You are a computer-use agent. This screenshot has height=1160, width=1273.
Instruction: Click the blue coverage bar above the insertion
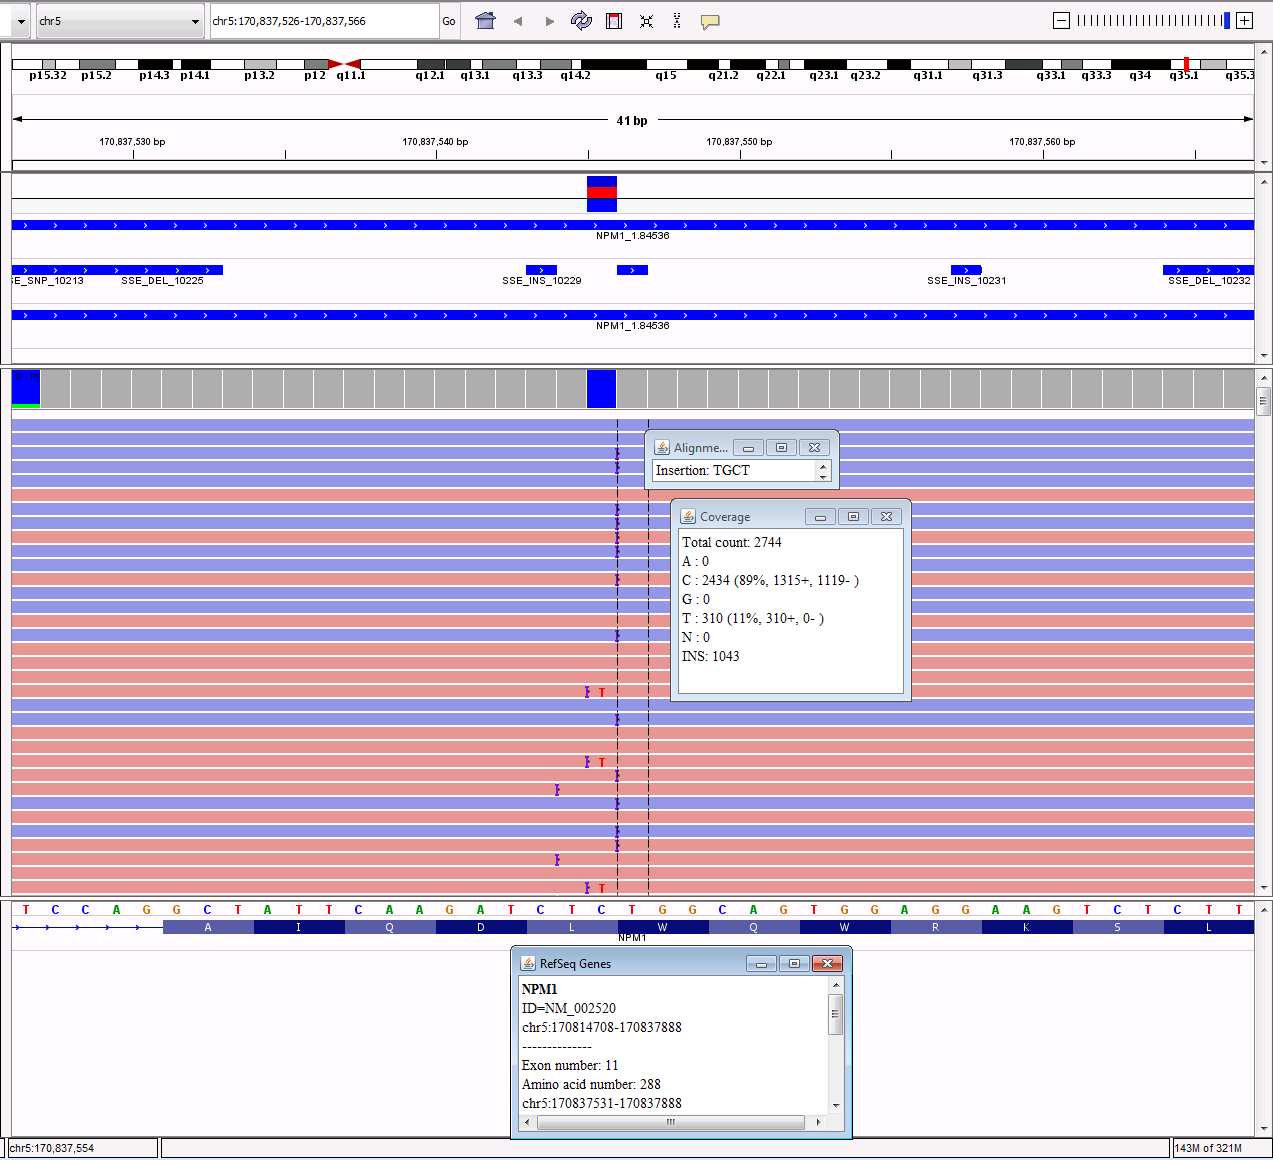[601, 388]
